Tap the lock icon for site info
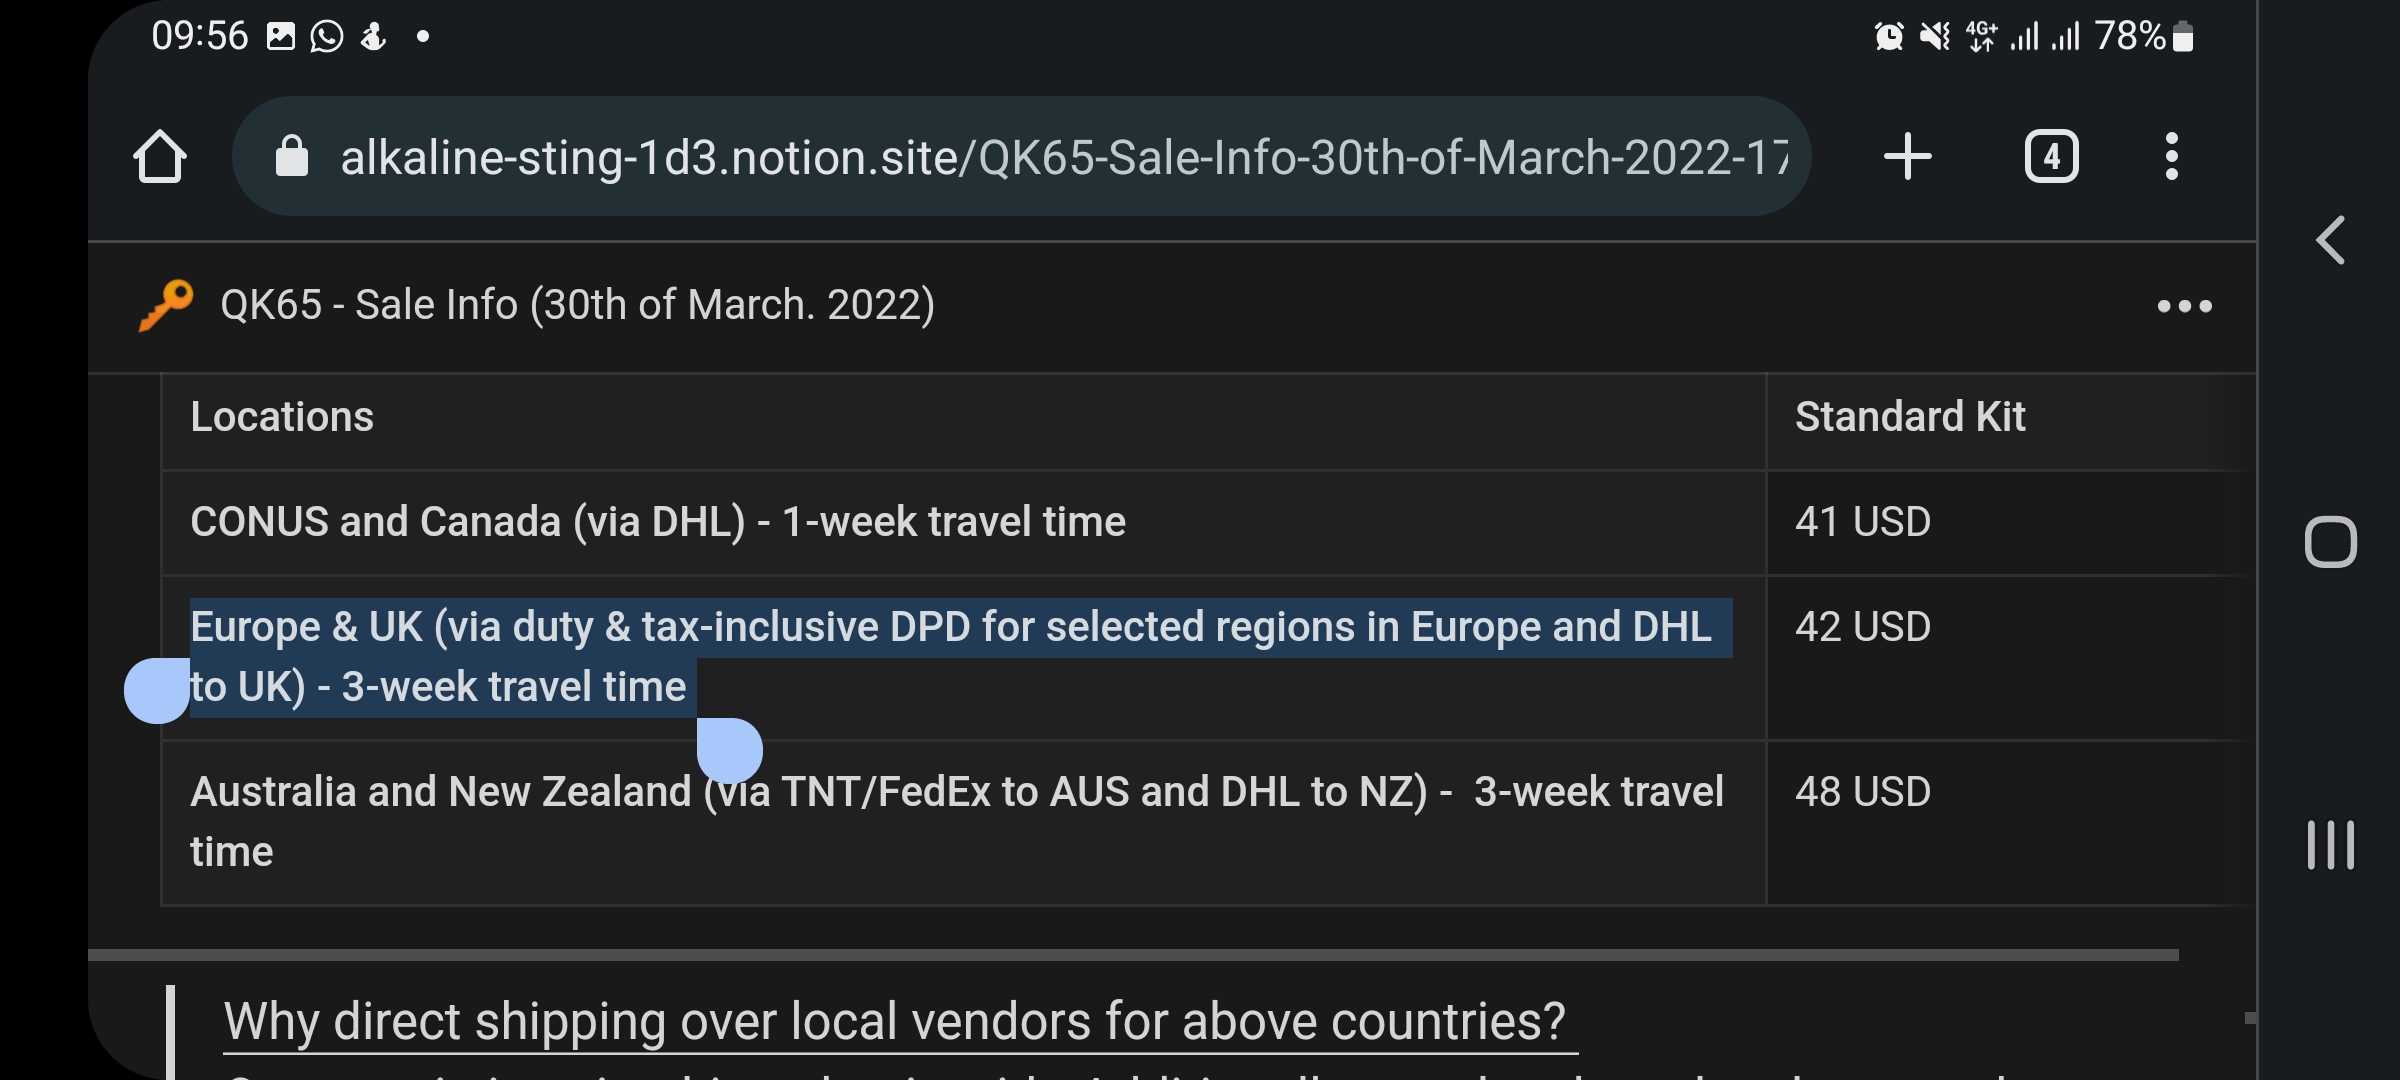This screenshot has width=2400, height=1080. click(292, 156)
